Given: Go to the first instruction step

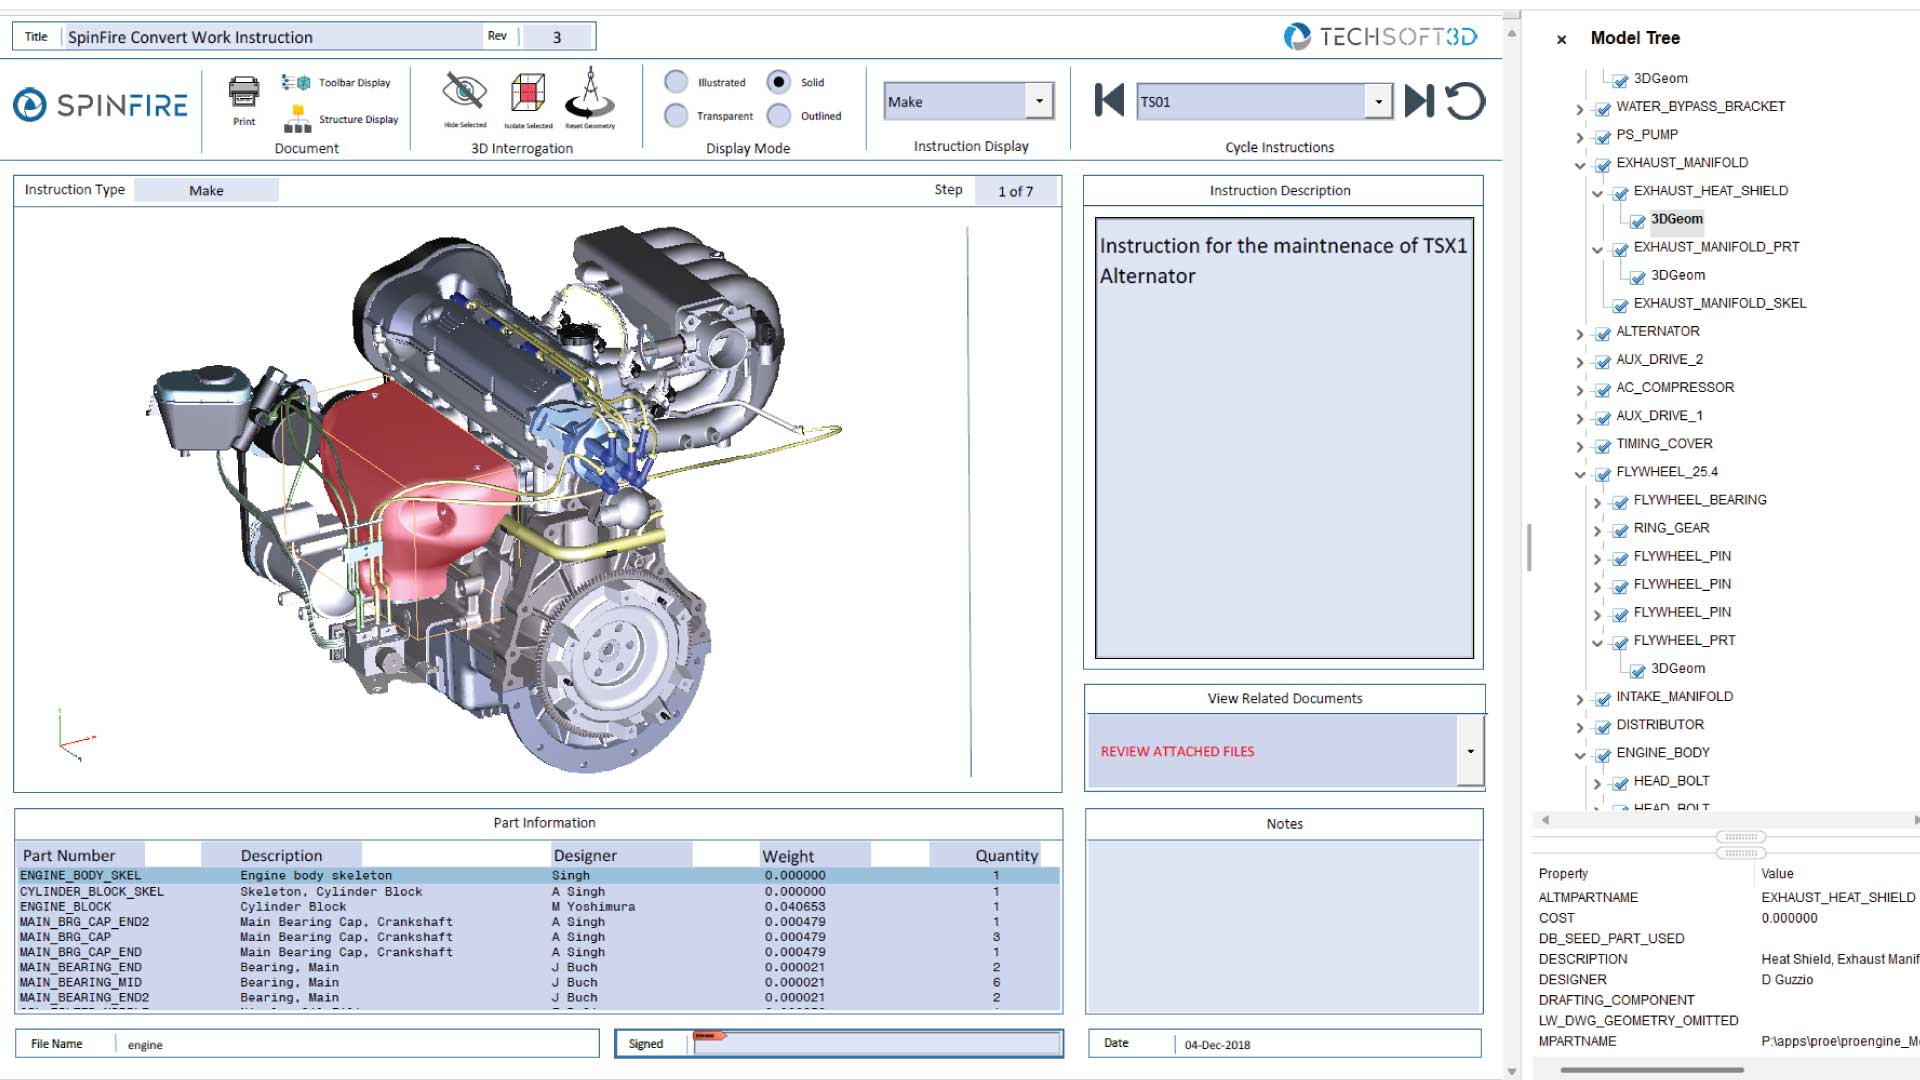Looking at the screenshot, I should (x=1109, y=101).
